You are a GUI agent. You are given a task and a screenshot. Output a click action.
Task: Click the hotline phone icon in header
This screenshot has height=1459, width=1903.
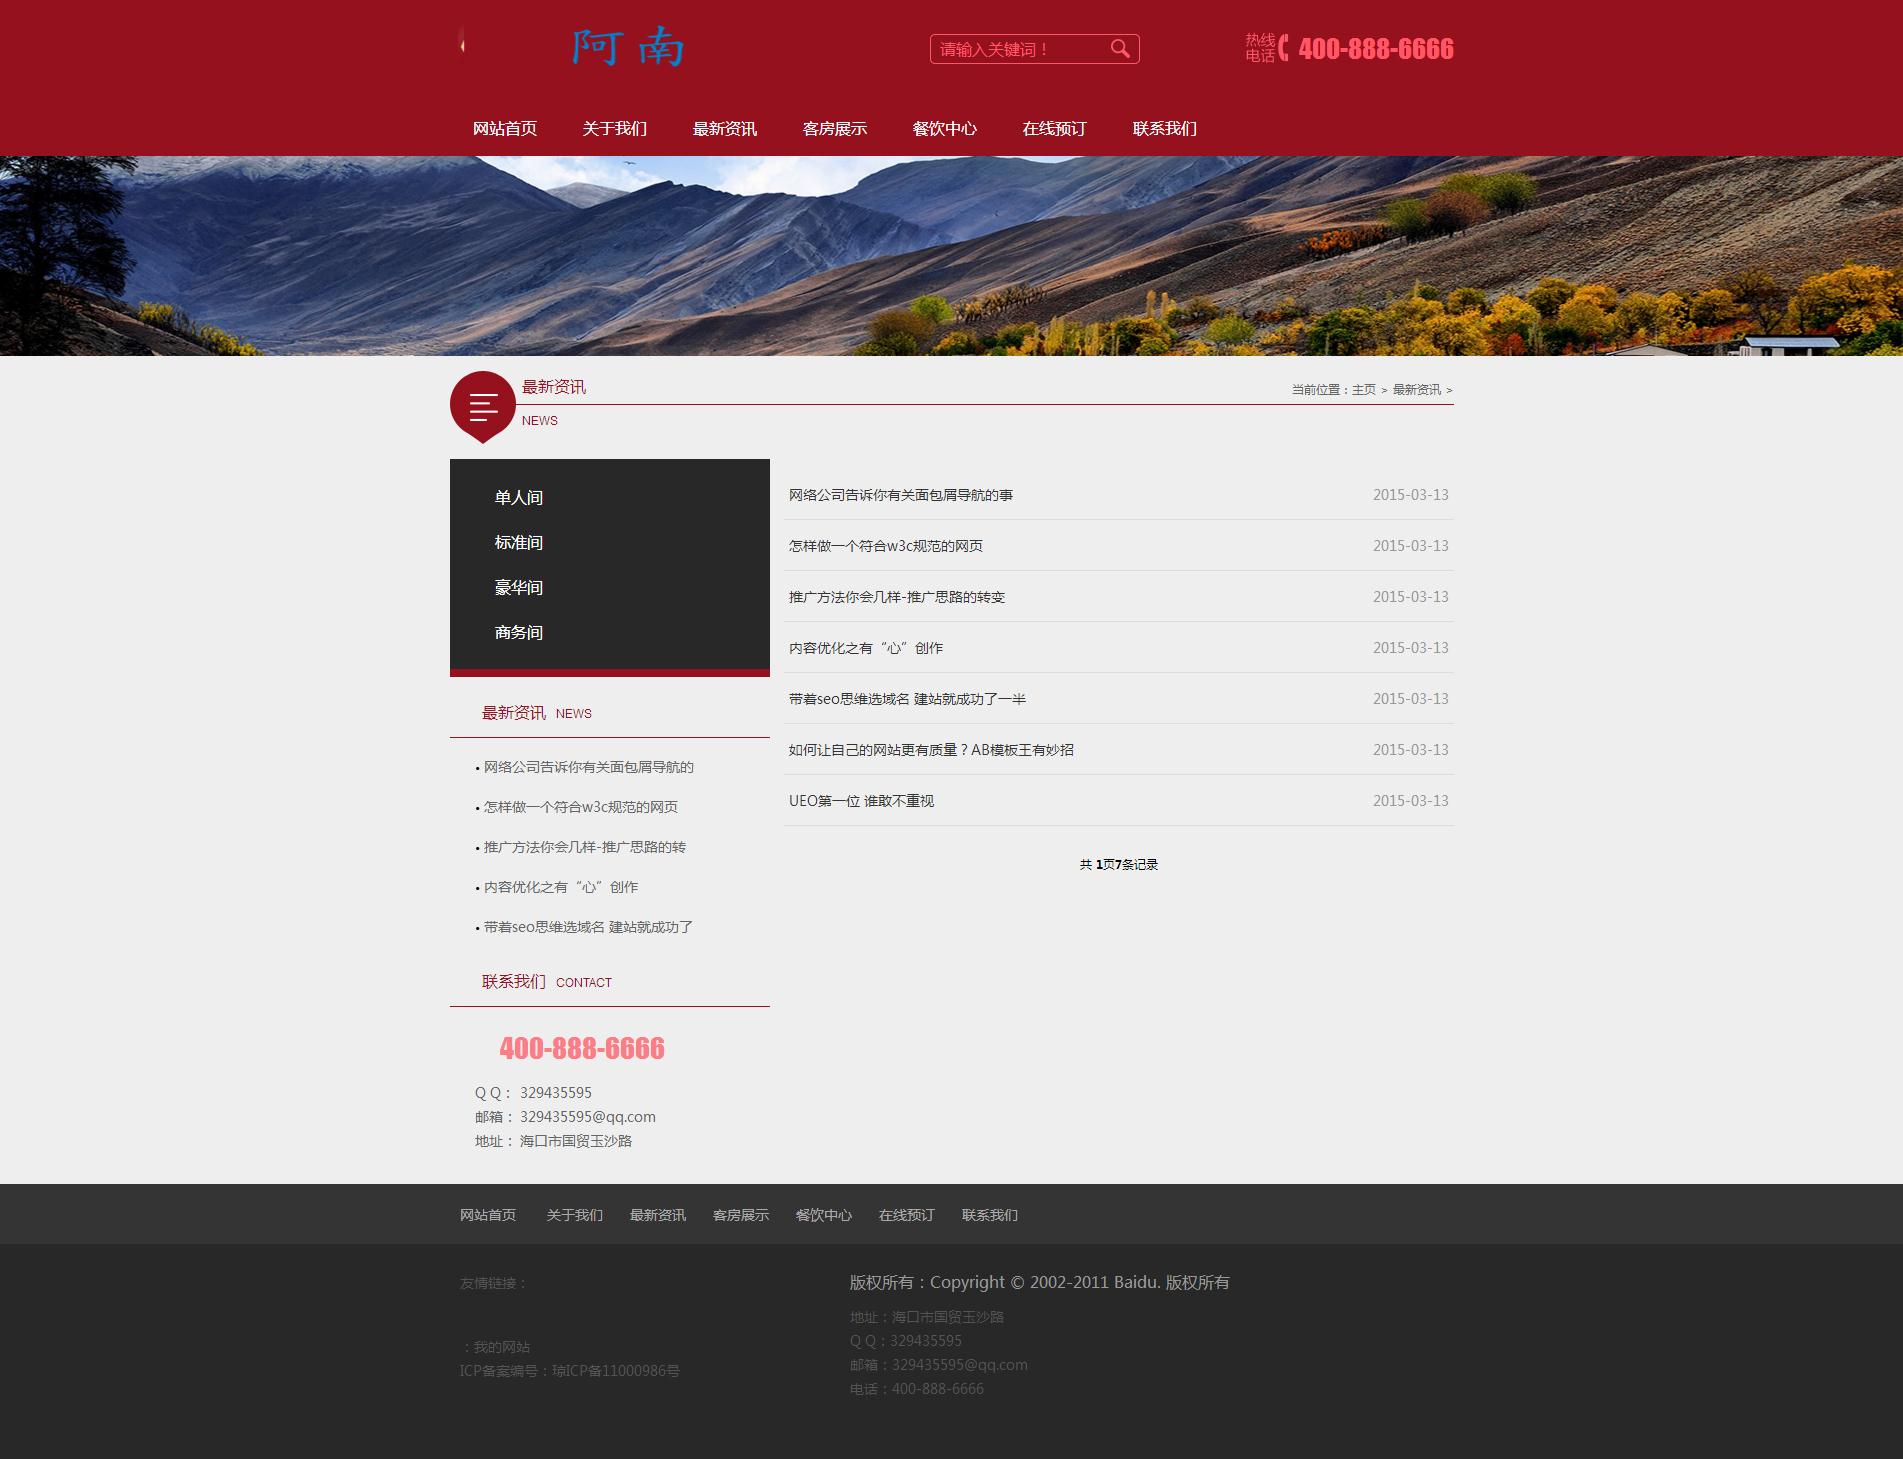[1284, 48]
